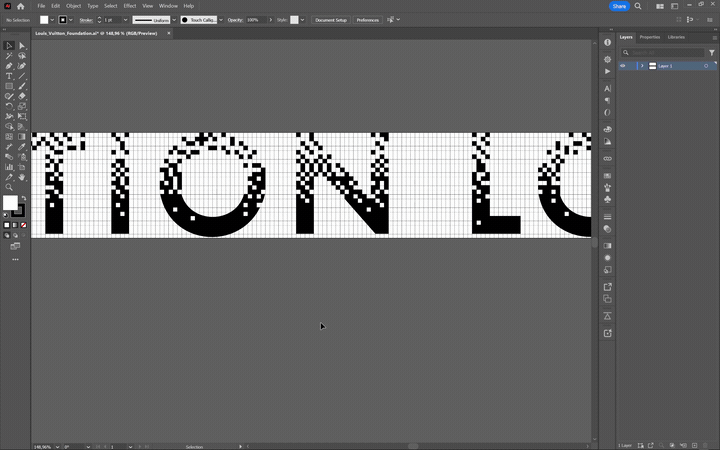
Task: Open stroke weight dropdown
Action: tap(125, 20)
